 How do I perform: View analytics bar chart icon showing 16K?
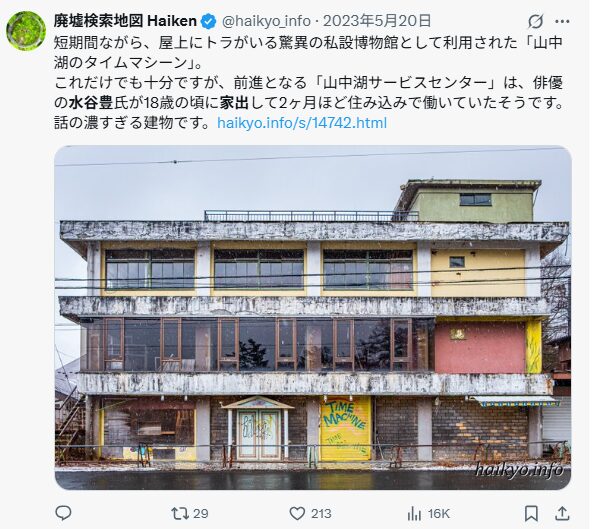click(414, 513)
